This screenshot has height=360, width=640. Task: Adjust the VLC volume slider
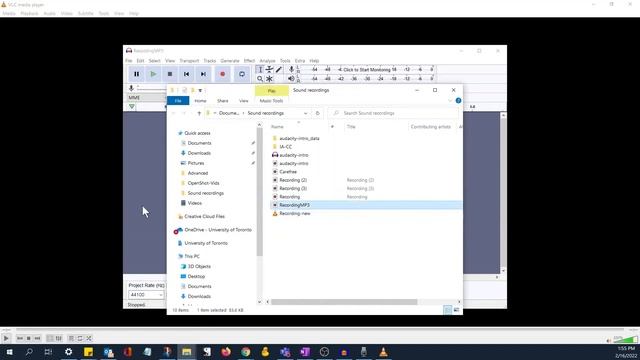click(x=626, y=339)
